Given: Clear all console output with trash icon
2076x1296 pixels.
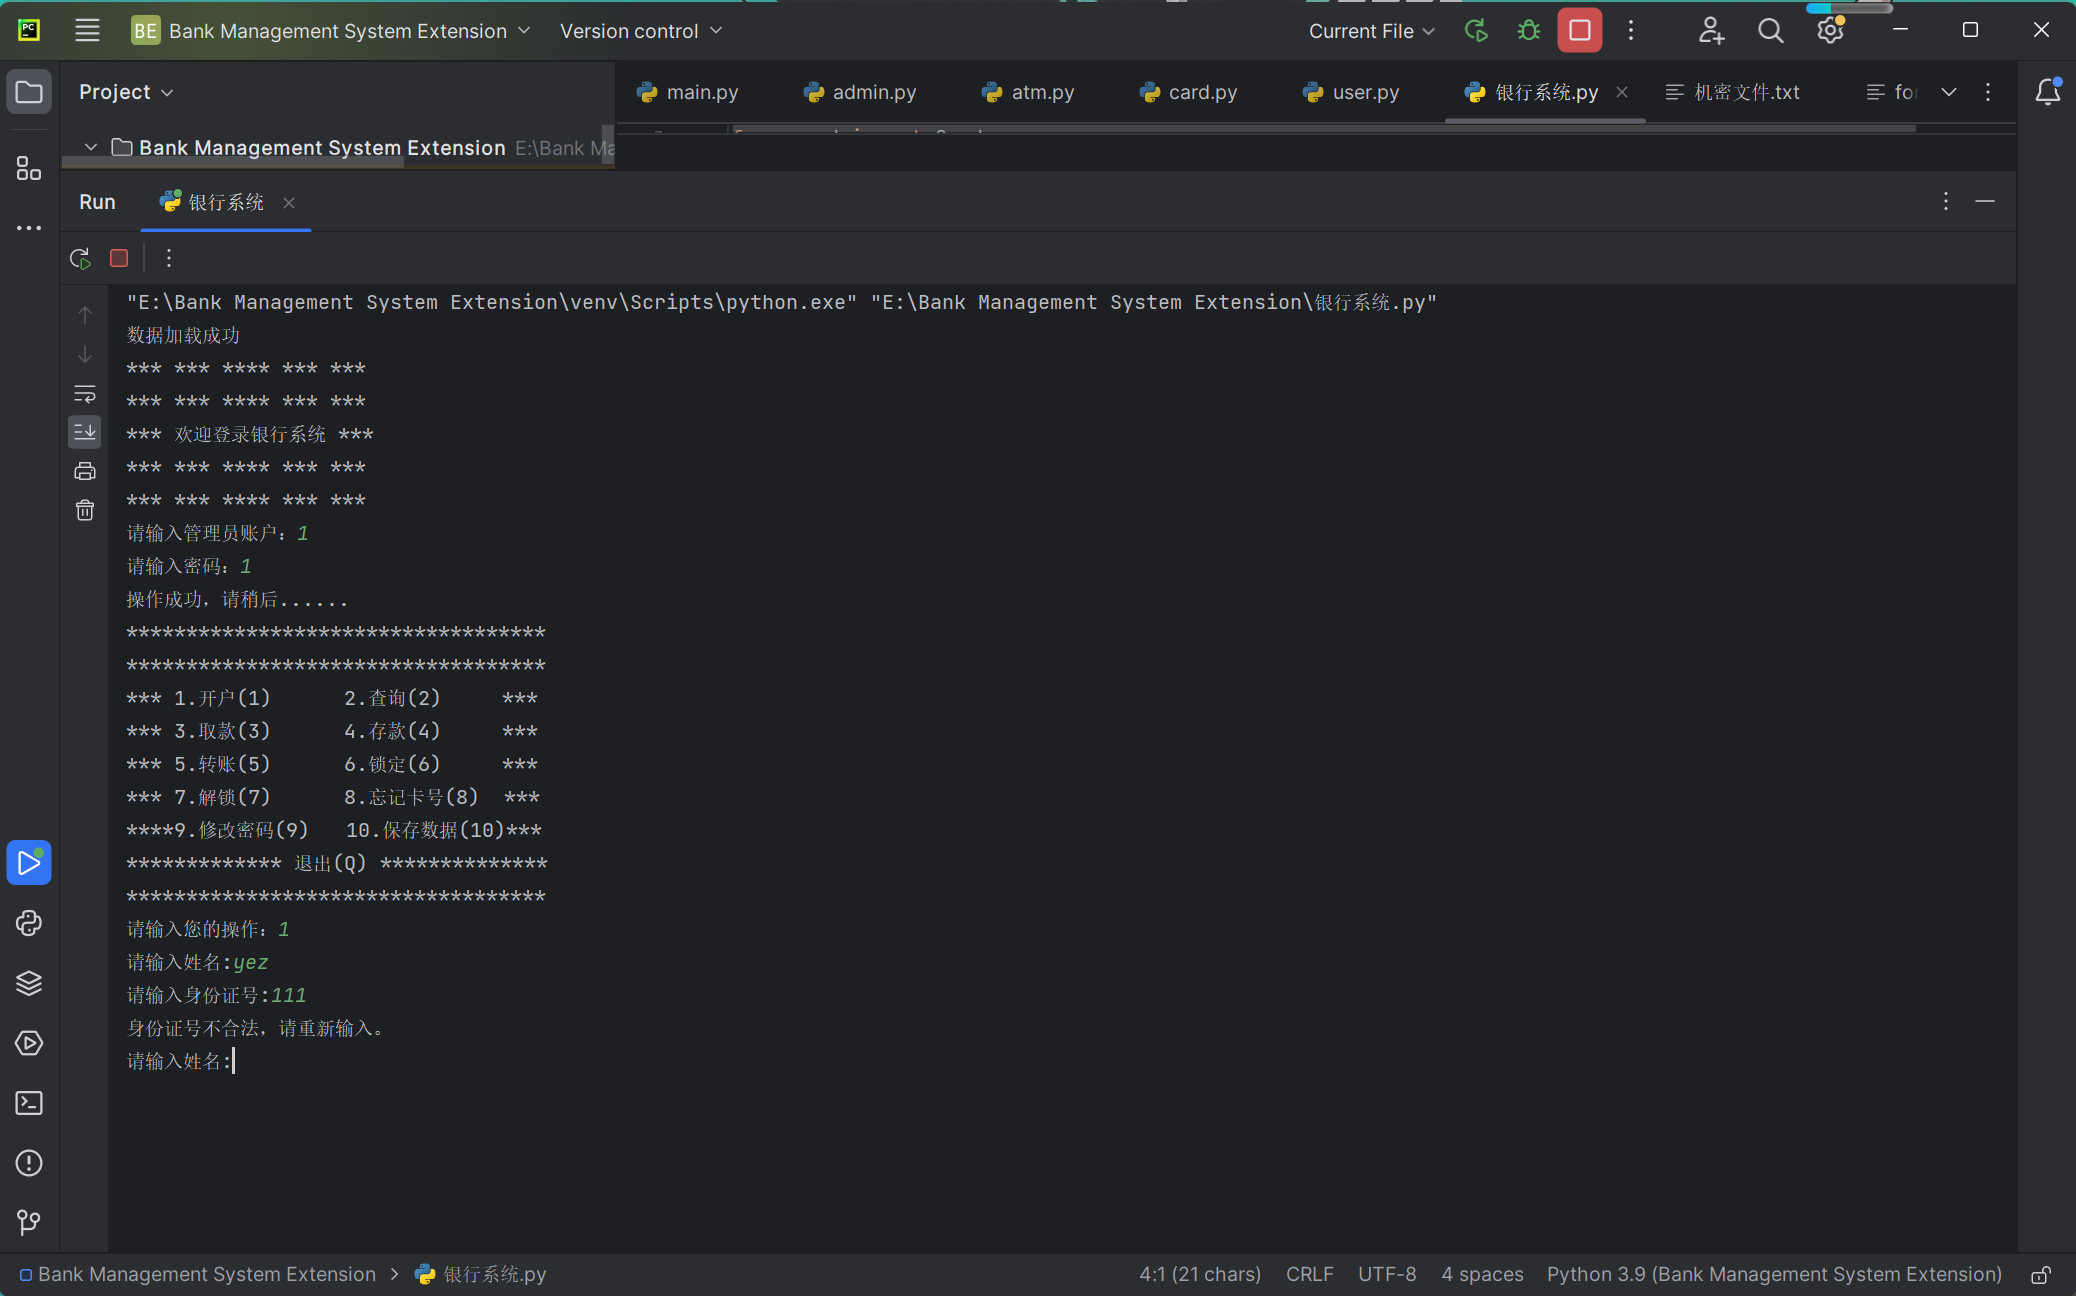Looking at the screenshot, I should (85, 511).
